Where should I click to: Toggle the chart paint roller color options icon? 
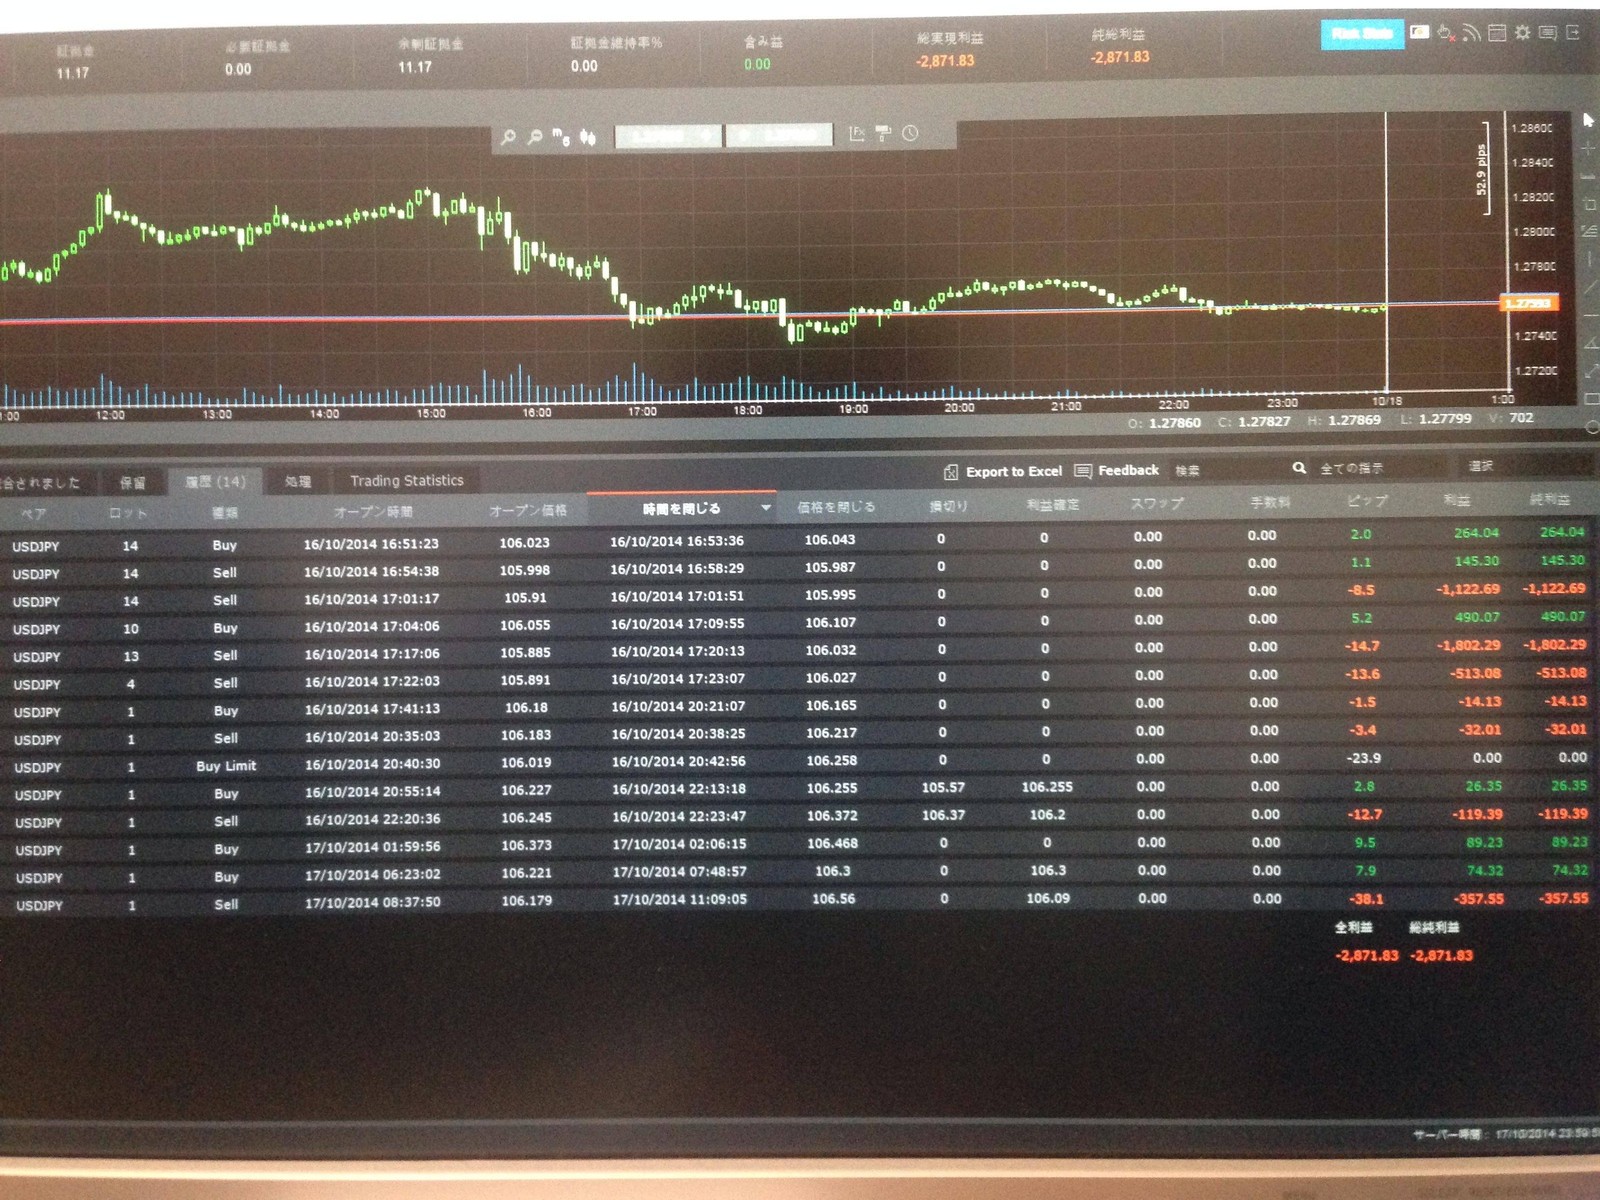(883, 133)
